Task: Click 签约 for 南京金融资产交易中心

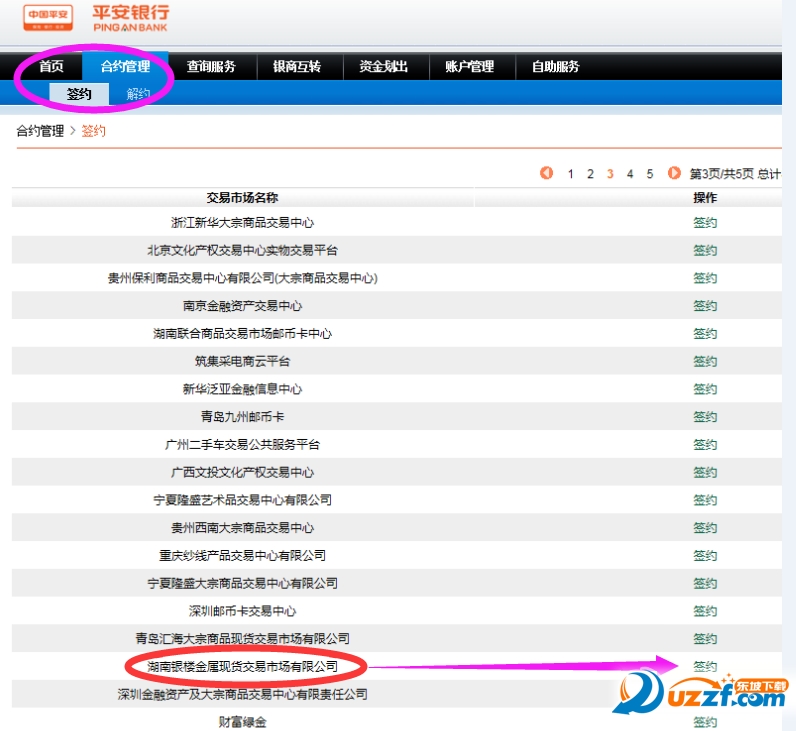Action: pos(705,306)
